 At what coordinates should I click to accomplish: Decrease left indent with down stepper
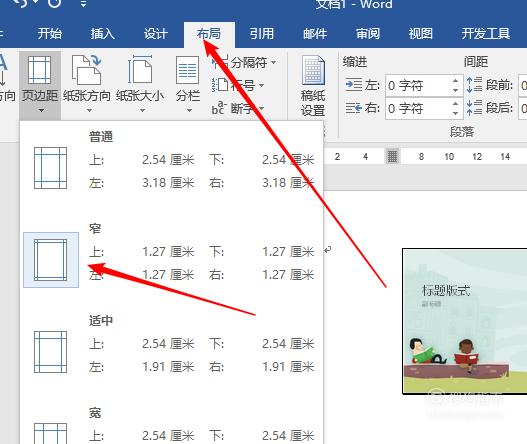point(455,90)
